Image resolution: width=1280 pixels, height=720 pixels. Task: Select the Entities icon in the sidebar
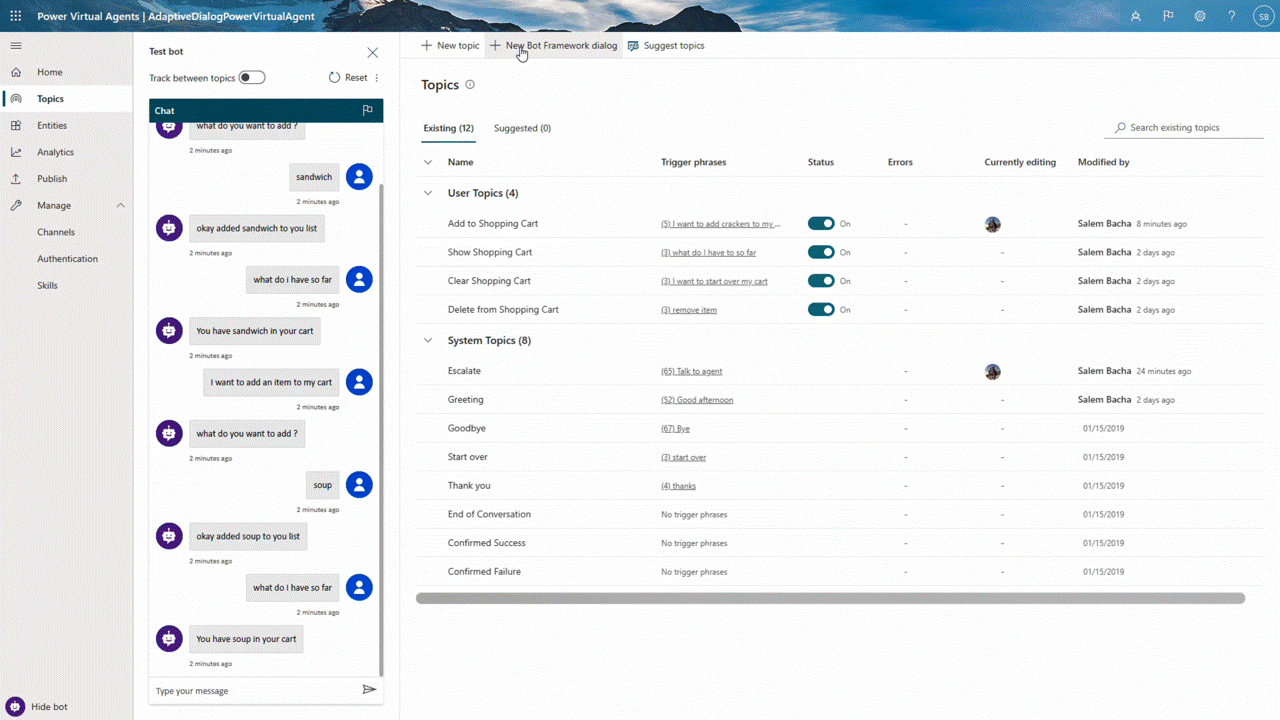pos(15,125)
